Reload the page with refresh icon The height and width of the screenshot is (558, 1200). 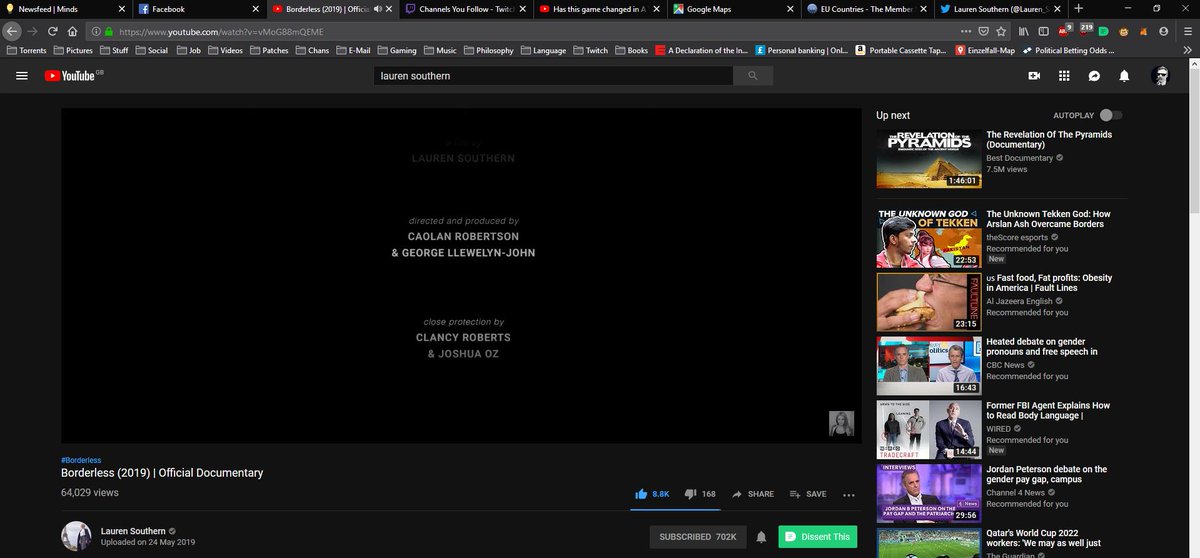[x=53, y=31]
